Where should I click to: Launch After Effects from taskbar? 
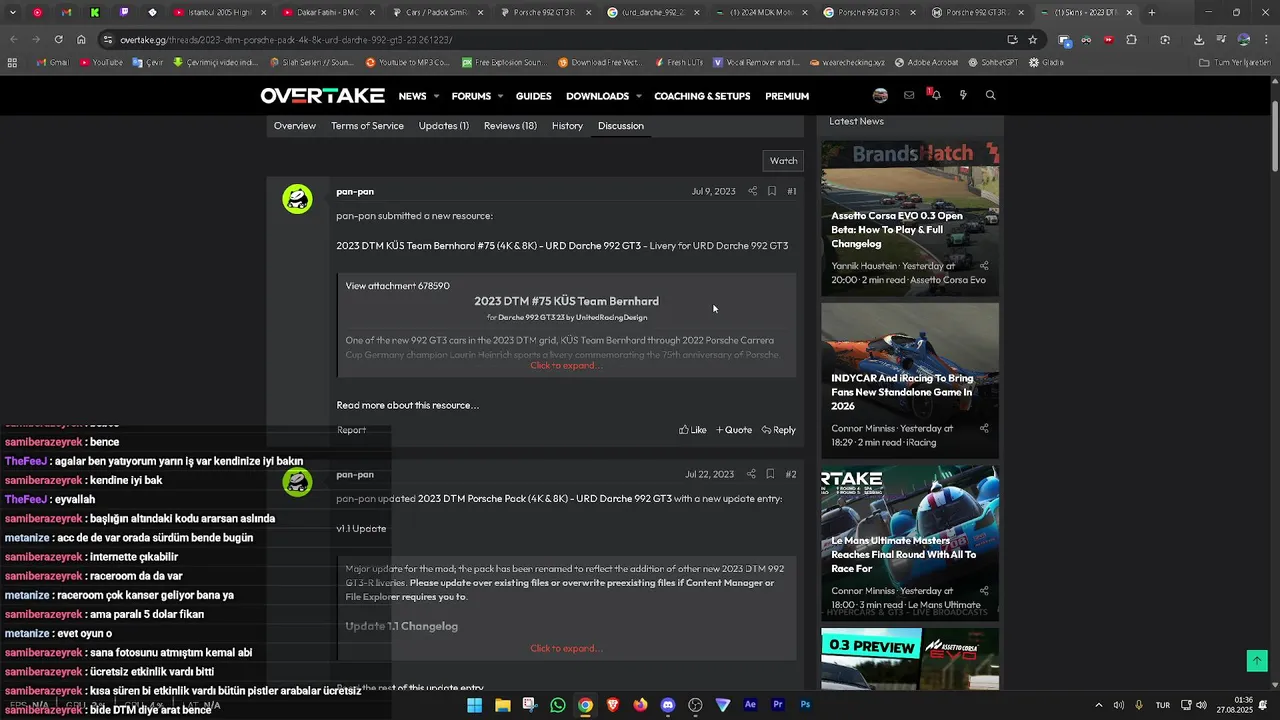click(x=750, y=705)
